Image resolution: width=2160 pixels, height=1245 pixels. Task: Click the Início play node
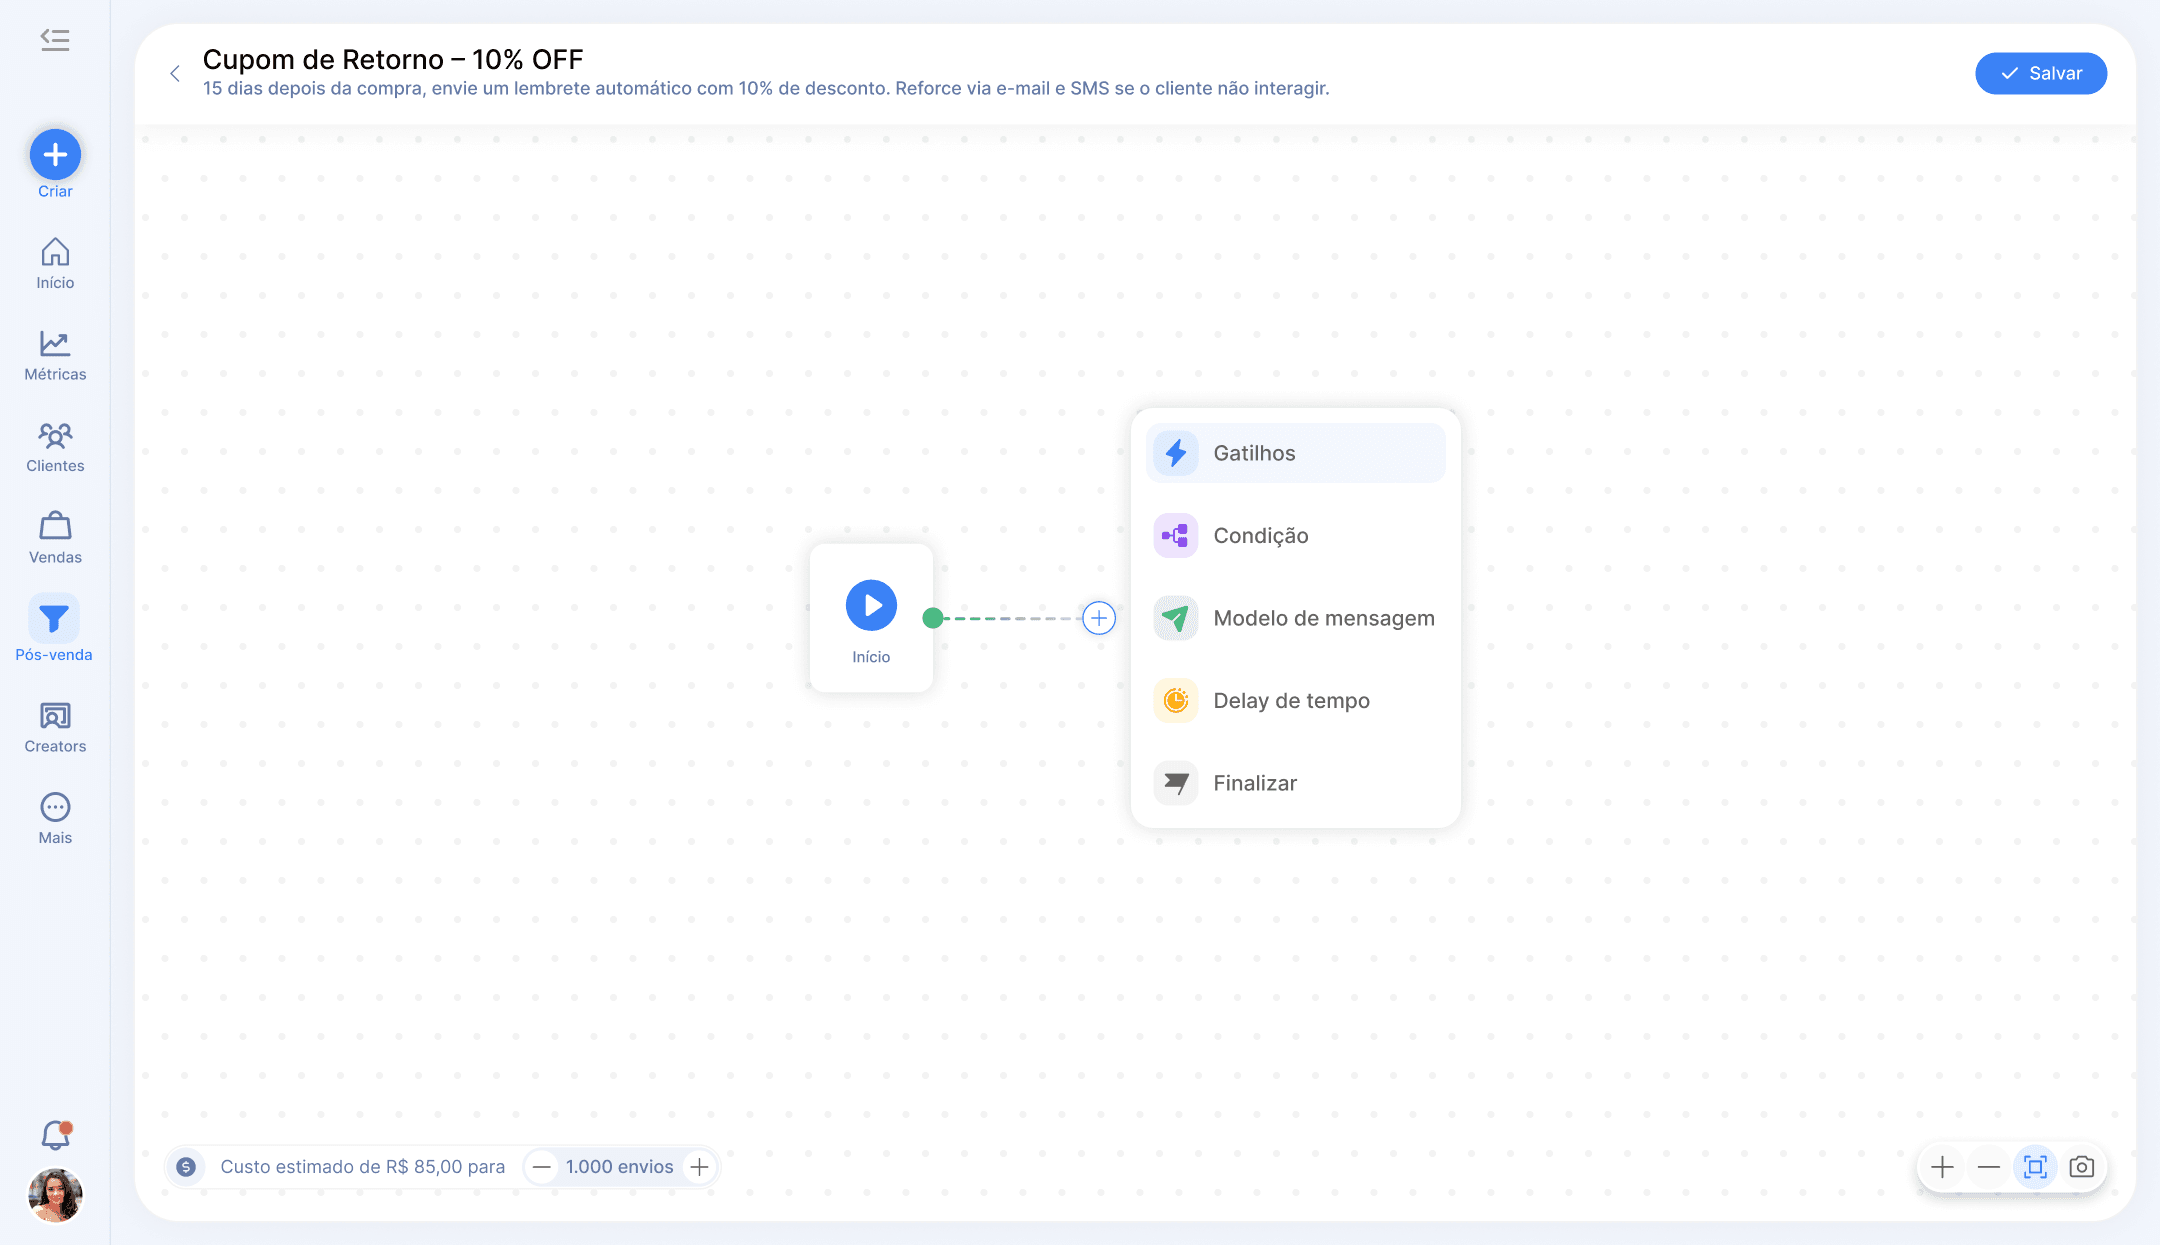coord(871,606)
